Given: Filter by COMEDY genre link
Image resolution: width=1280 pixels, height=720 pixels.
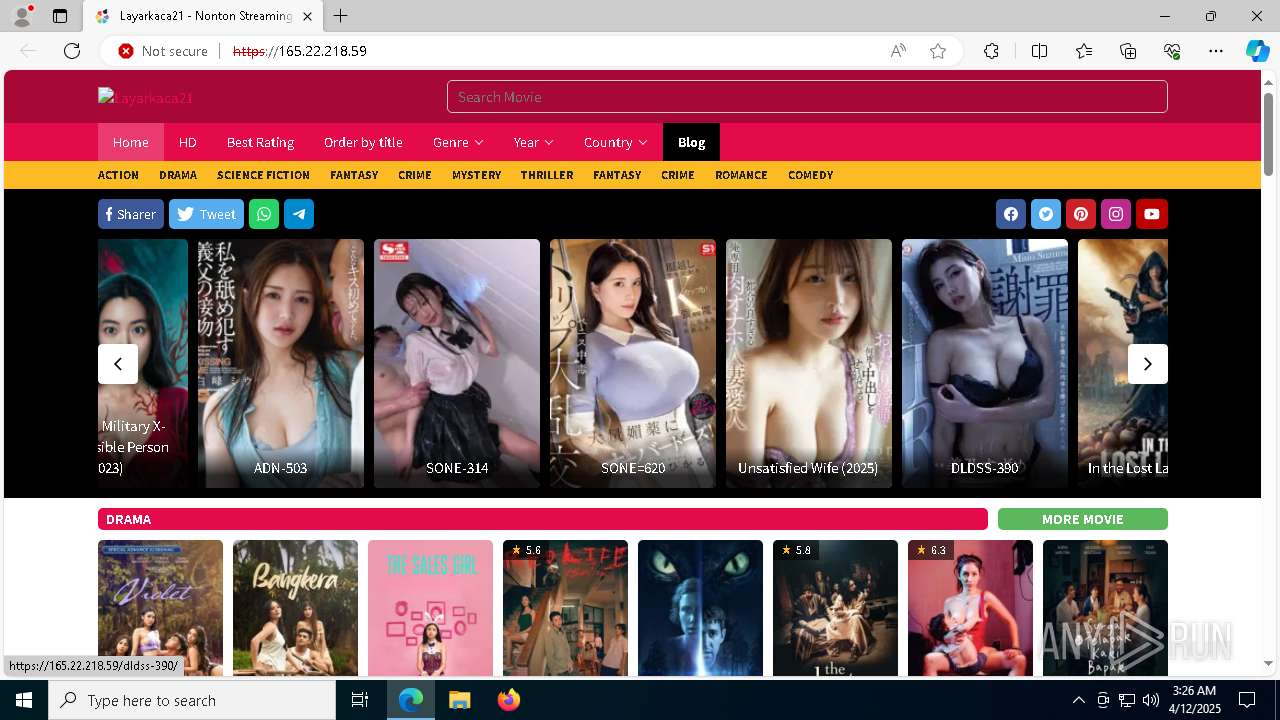Looking at the screenshot, I should 810,175.
